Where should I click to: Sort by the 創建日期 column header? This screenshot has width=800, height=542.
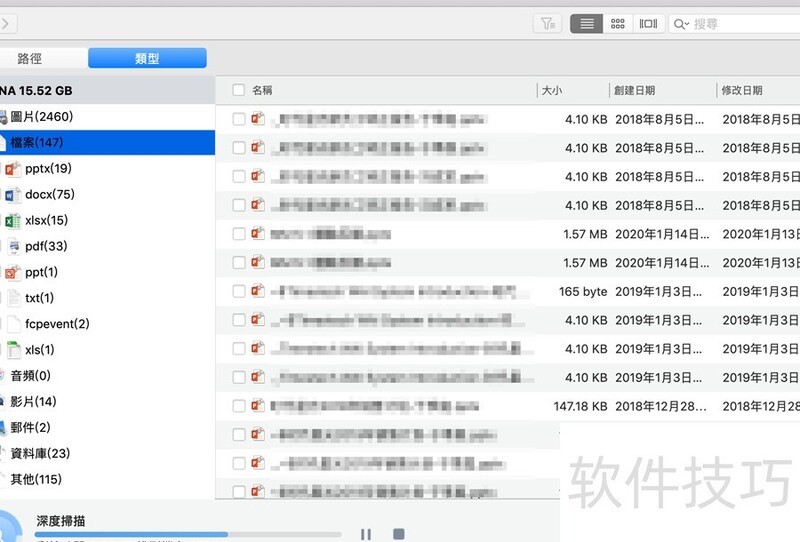pyautogui.click(x=635, y=90)
